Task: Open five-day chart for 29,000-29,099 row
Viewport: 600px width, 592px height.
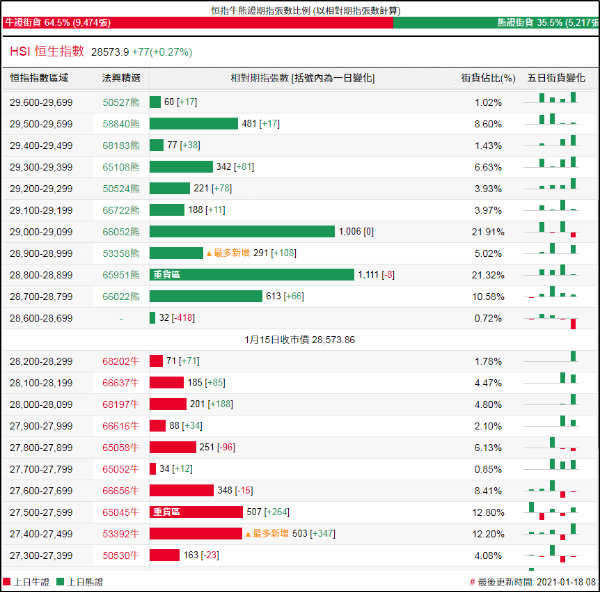Action: click(x=551, y=230)
